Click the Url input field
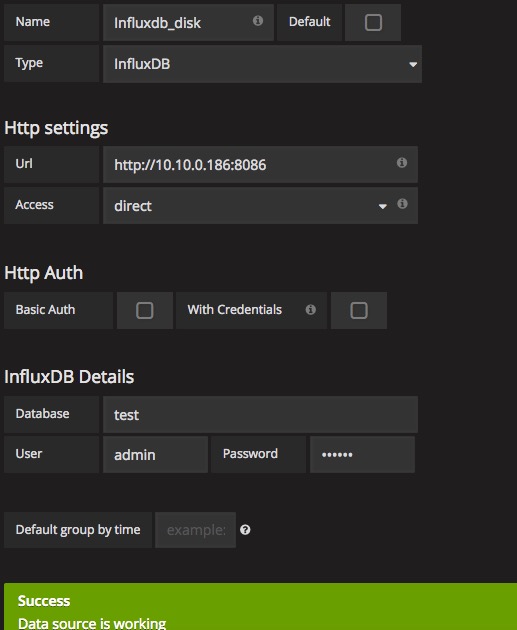This screenshot has width=517, height=630. (x=260, y=164)
